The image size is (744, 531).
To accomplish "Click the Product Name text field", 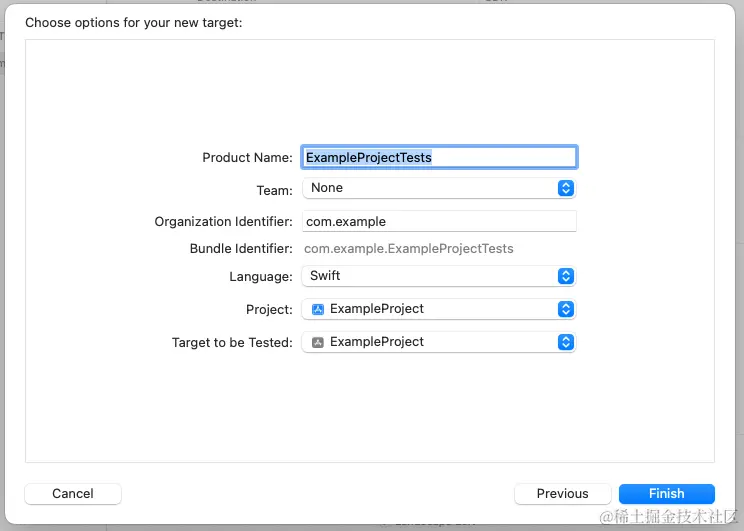I will click(439, 157).
